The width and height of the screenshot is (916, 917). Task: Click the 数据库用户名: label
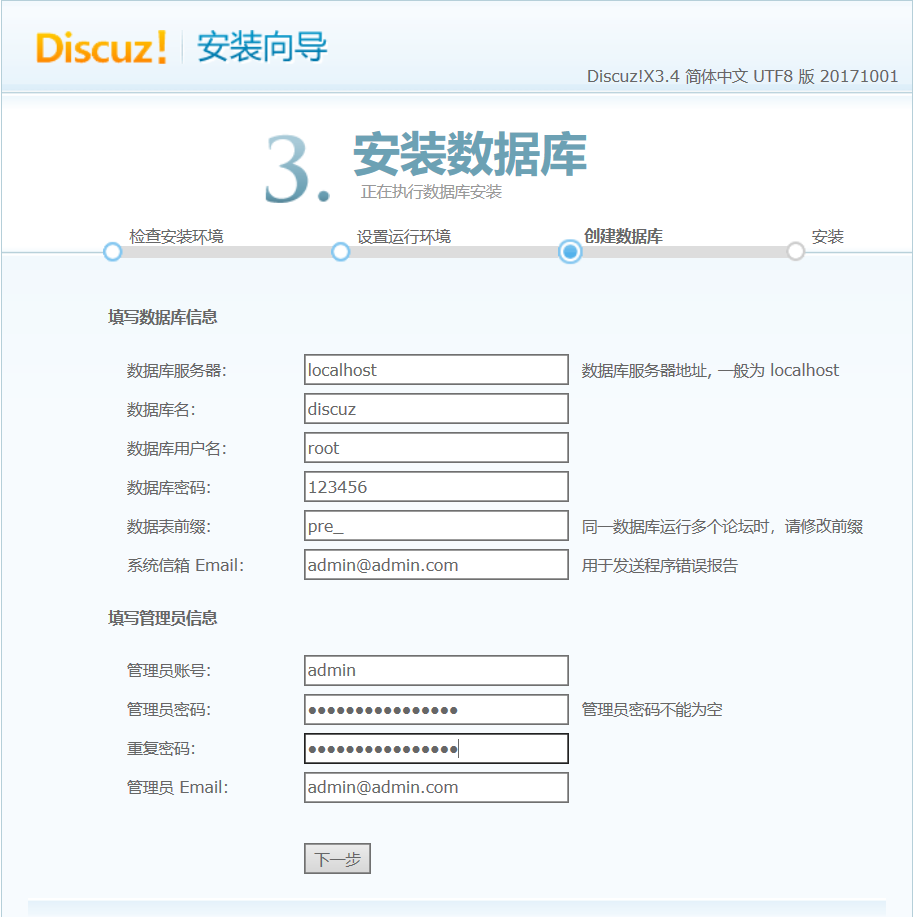pos(177,449)
